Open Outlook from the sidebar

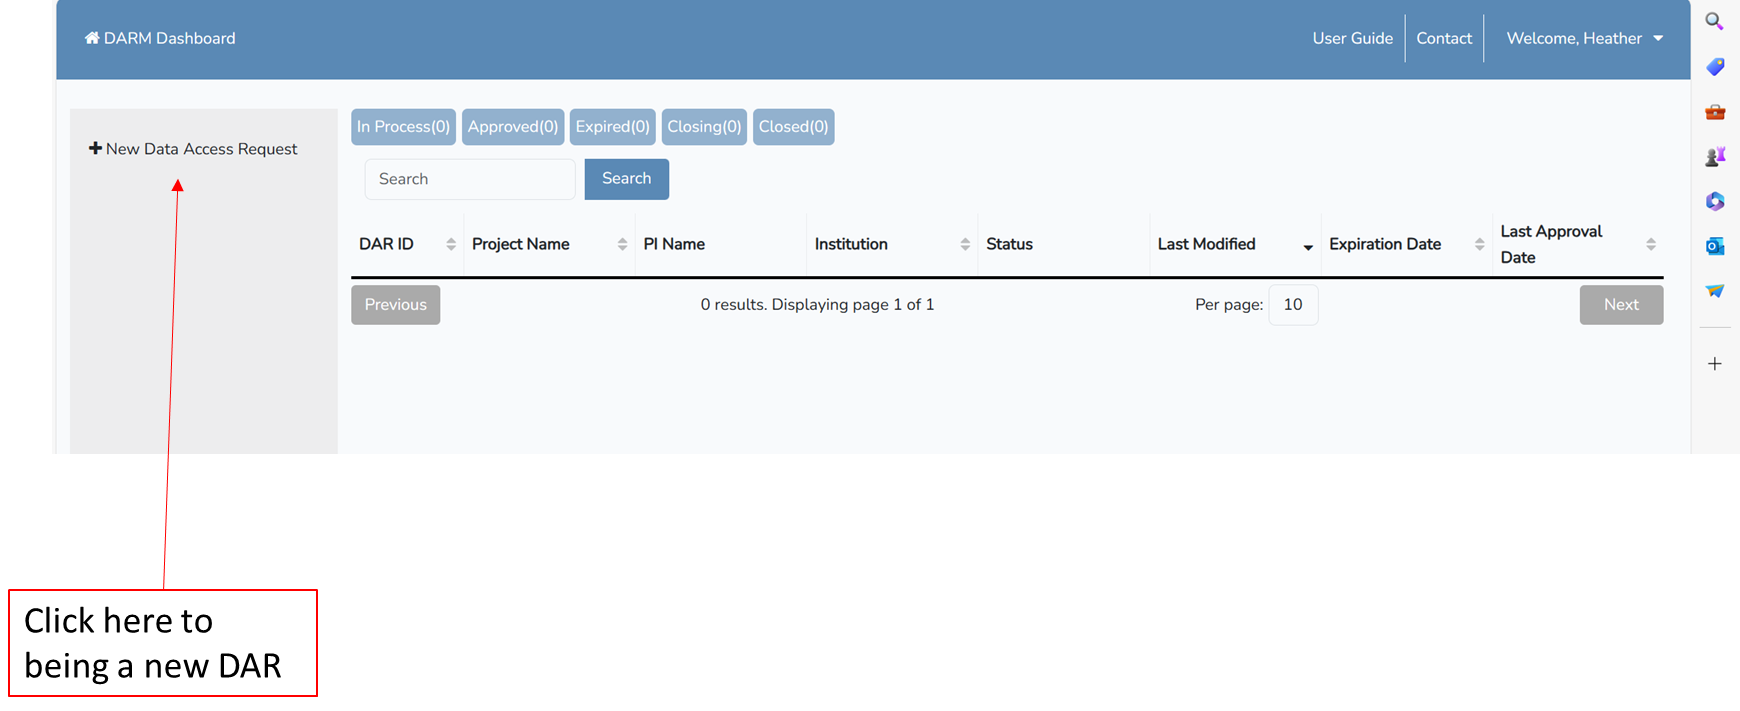click(1714, 246)
